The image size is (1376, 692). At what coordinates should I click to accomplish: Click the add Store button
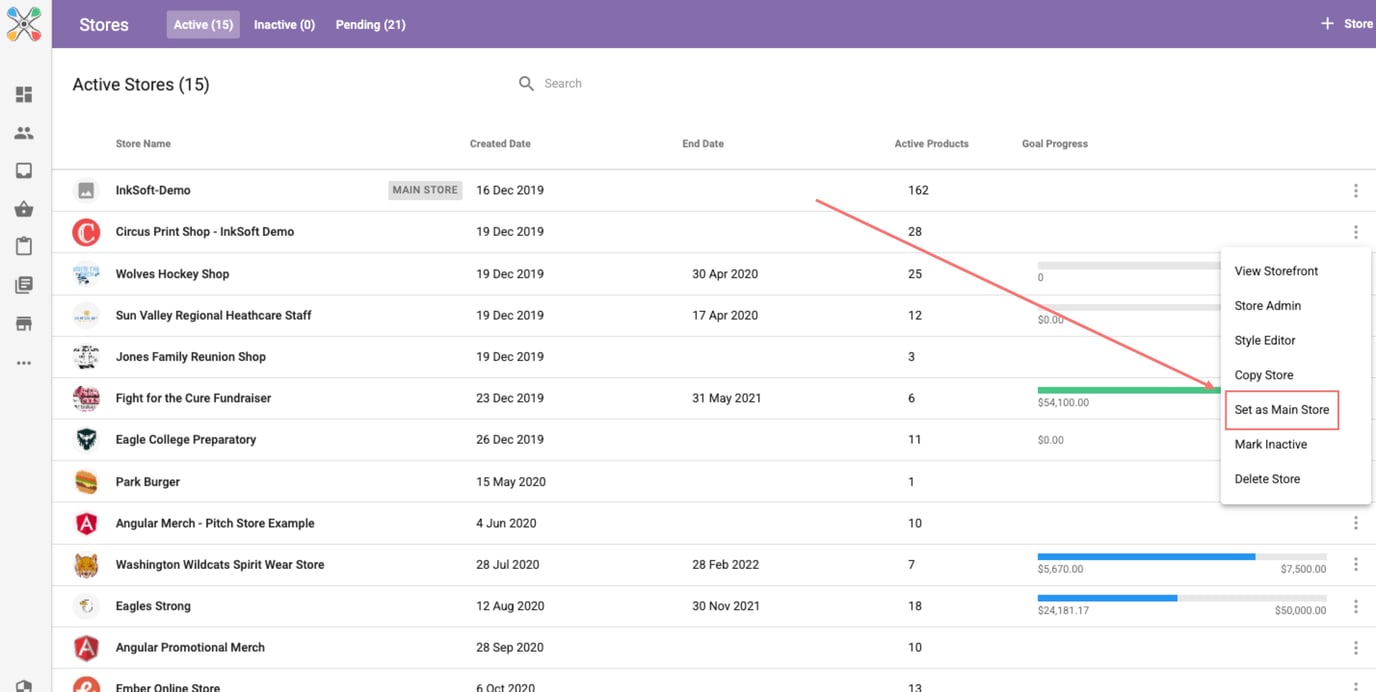pos(1346,24)
